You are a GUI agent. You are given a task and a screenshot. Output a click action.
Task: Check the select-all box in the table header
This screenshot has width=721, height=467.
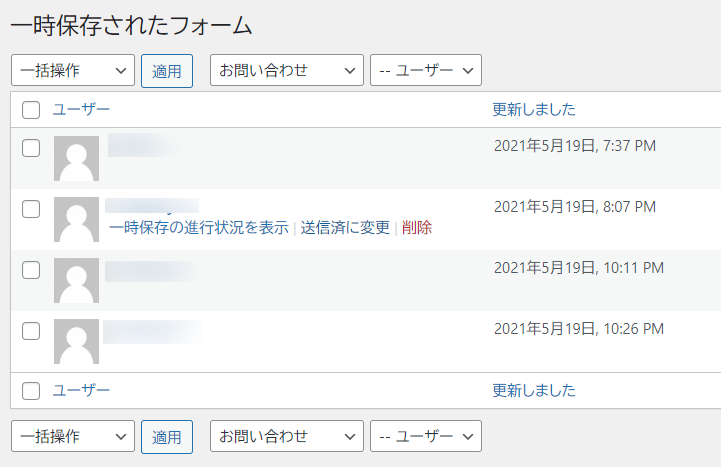[31, 110]
